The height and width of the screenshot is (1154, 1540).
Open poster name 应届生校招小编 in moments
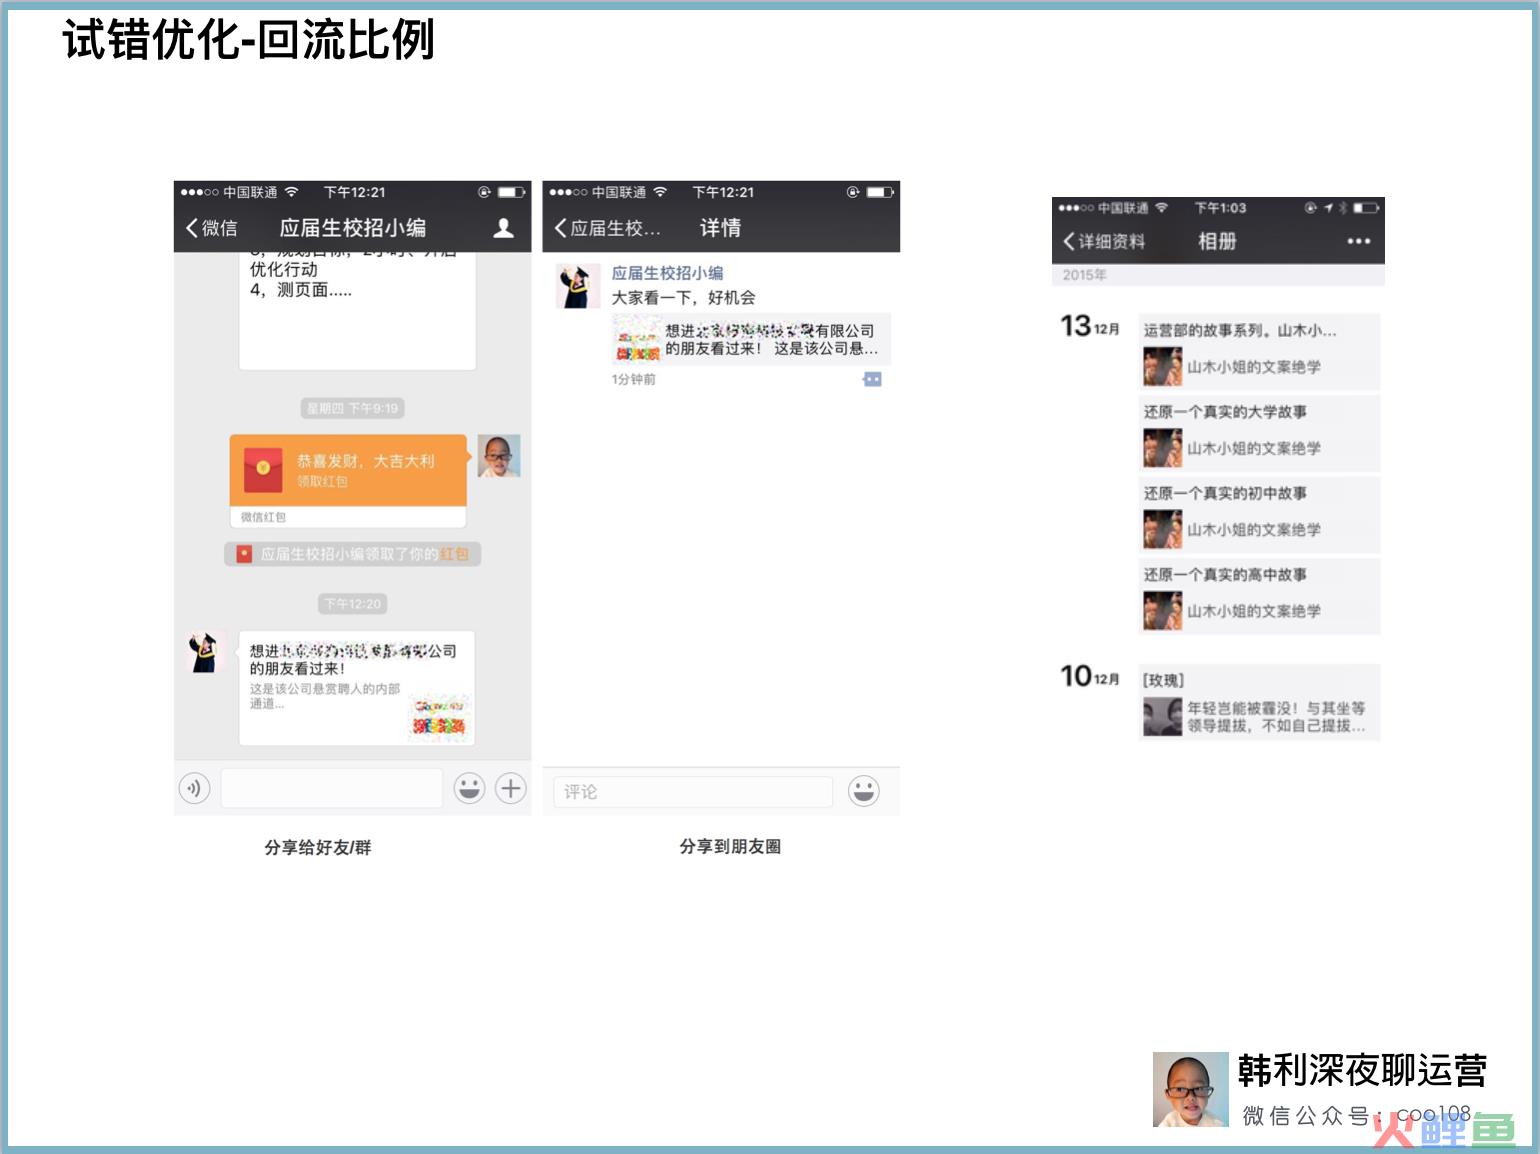coord(667,273)
